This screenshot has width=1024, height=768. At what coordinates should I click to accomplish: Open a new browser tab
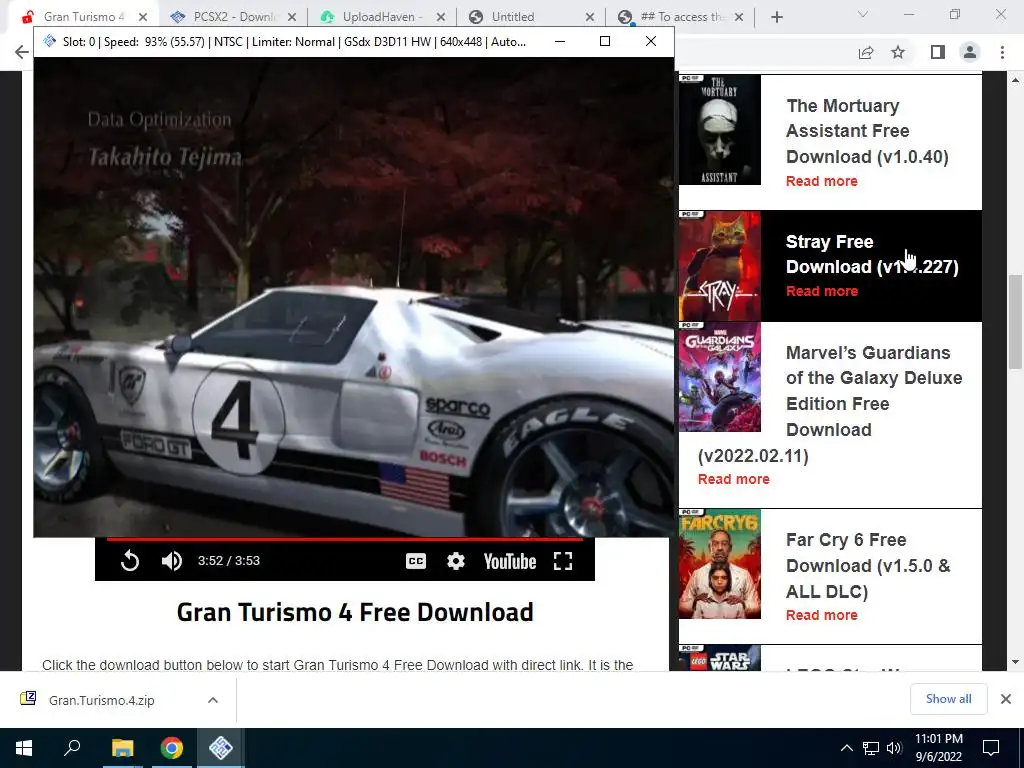pos(776,17)
